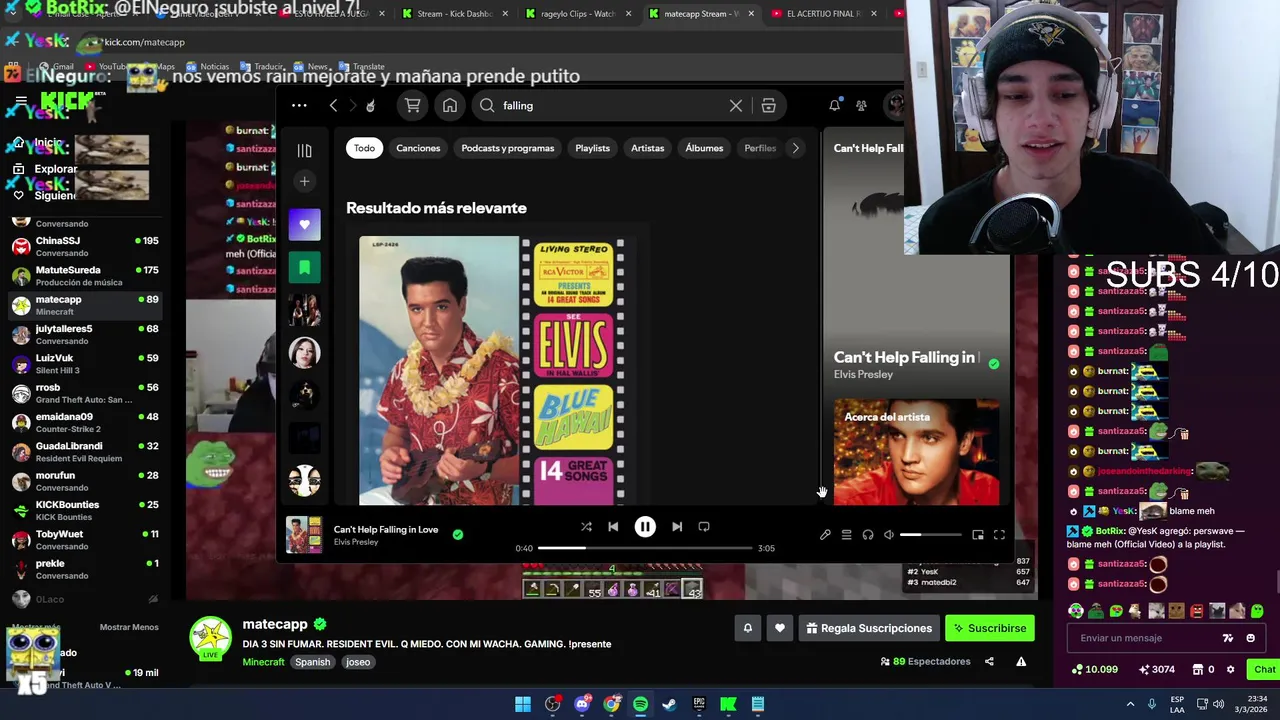The height and width of the screenshot is (720, 1280).
Task: Click the Spanish language tag
Action: (312, 662)
